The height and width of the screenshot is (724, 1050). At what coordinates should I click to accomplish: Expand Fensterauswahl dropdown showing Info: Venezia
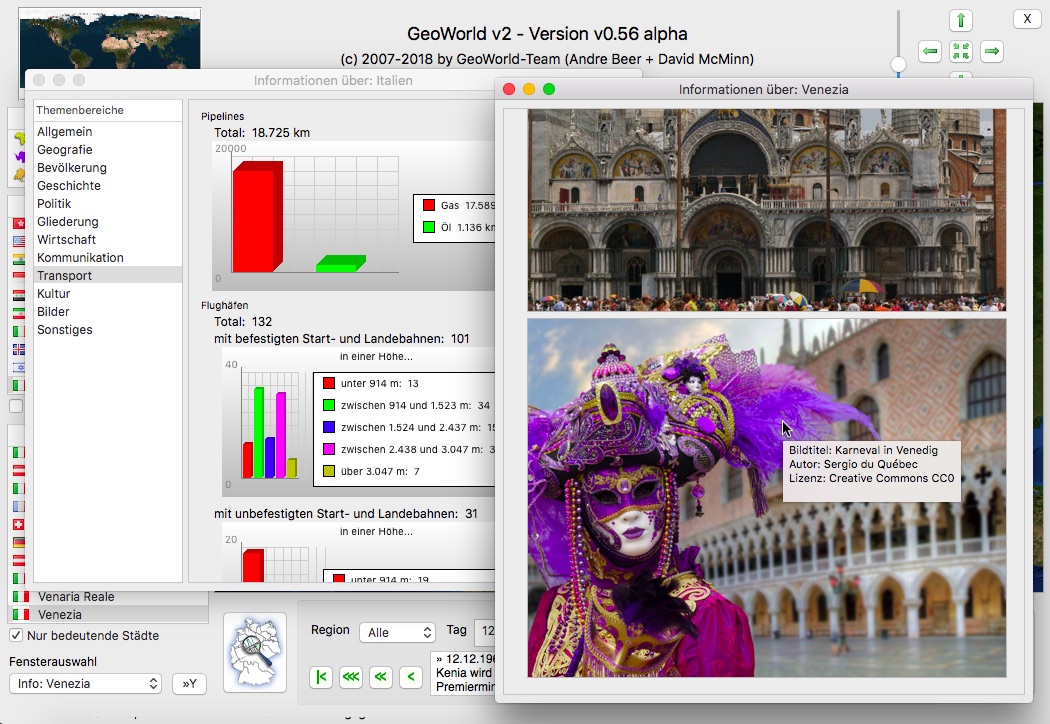(x=85, y=684)
